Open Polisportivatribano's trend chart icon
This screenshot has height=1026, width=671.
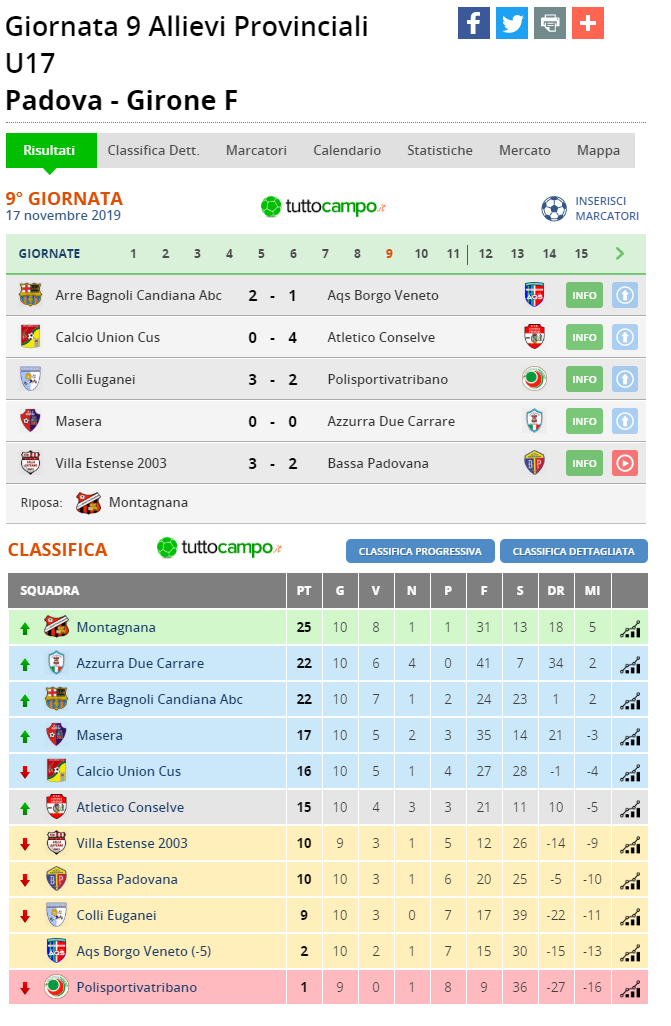tap(630, 988)
